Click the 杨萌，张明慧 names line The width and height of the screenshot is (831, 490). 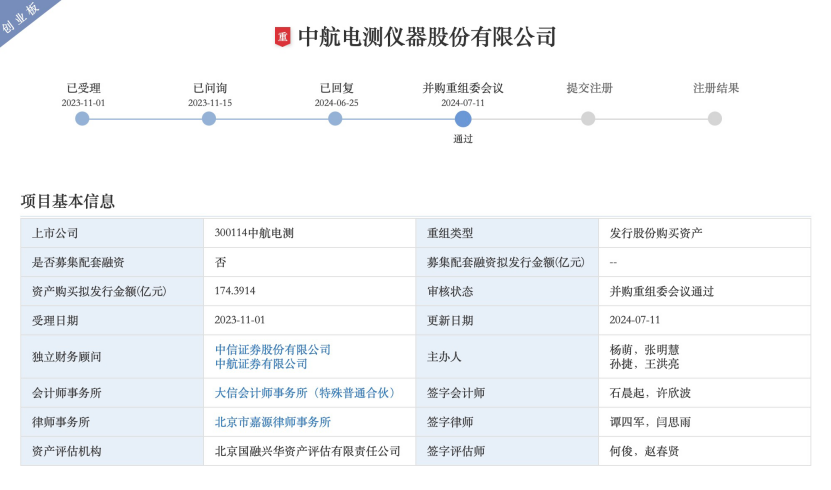(644, 350)
